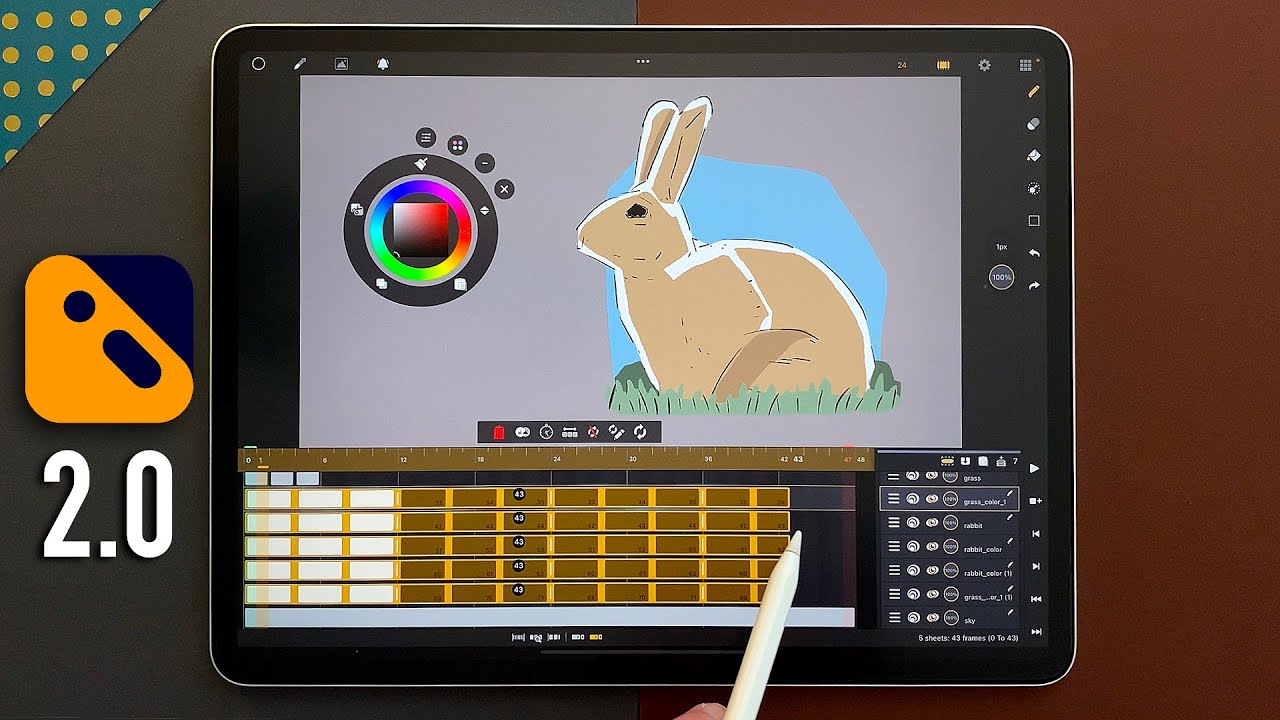Image resolution: width=1280 pixels, height=720 pixels.
Task: Minimize the color wheel with minus button
Action: (484, 162)
